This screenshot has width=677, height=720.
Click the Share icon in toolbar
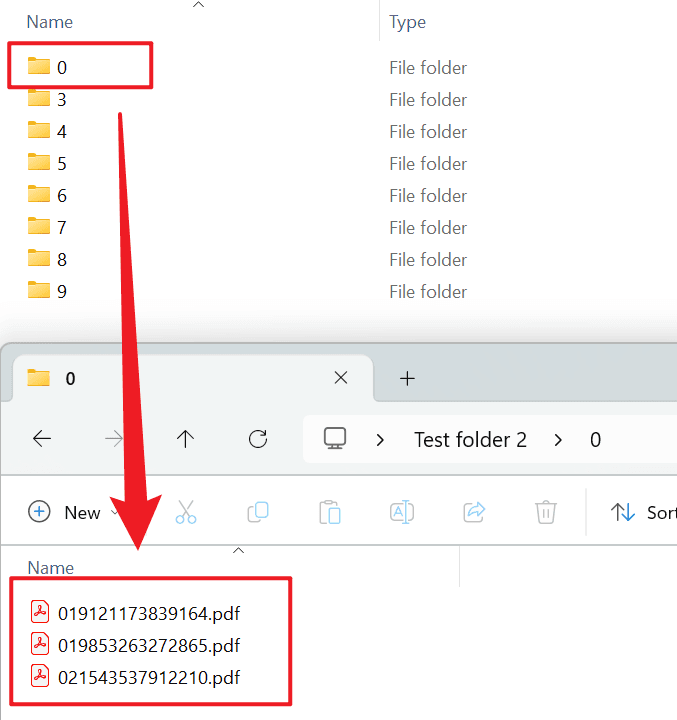tap(474, 512)
